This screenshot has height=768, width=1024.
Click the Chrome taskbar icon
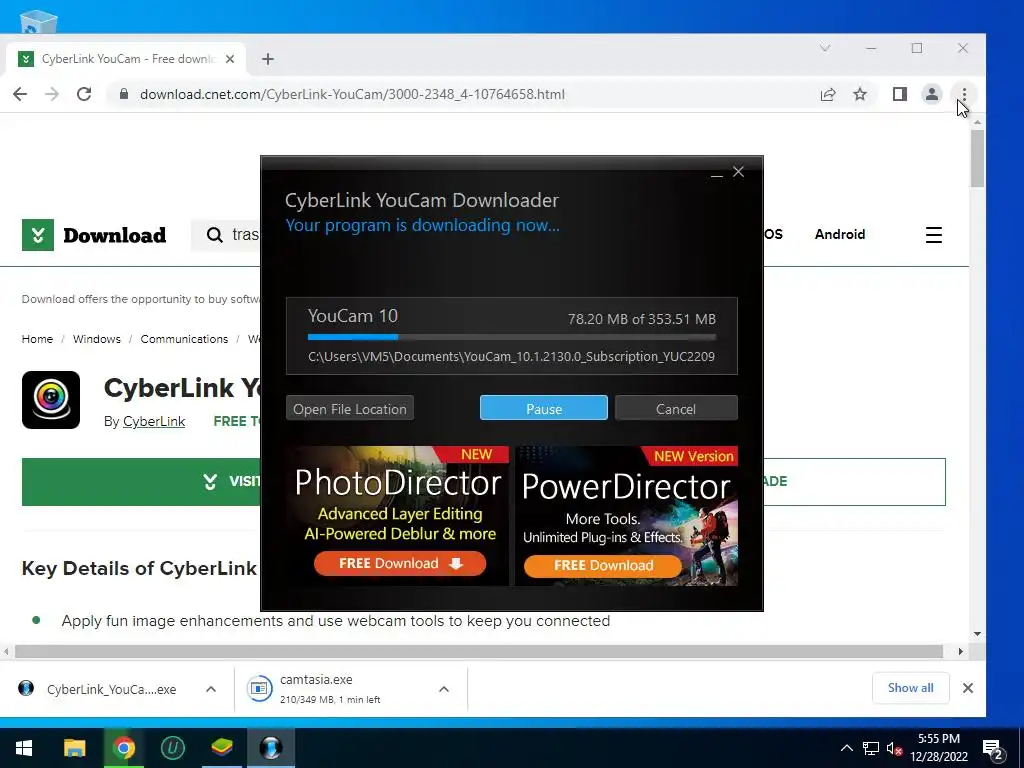pyautogui.click(x=123, y=748)
